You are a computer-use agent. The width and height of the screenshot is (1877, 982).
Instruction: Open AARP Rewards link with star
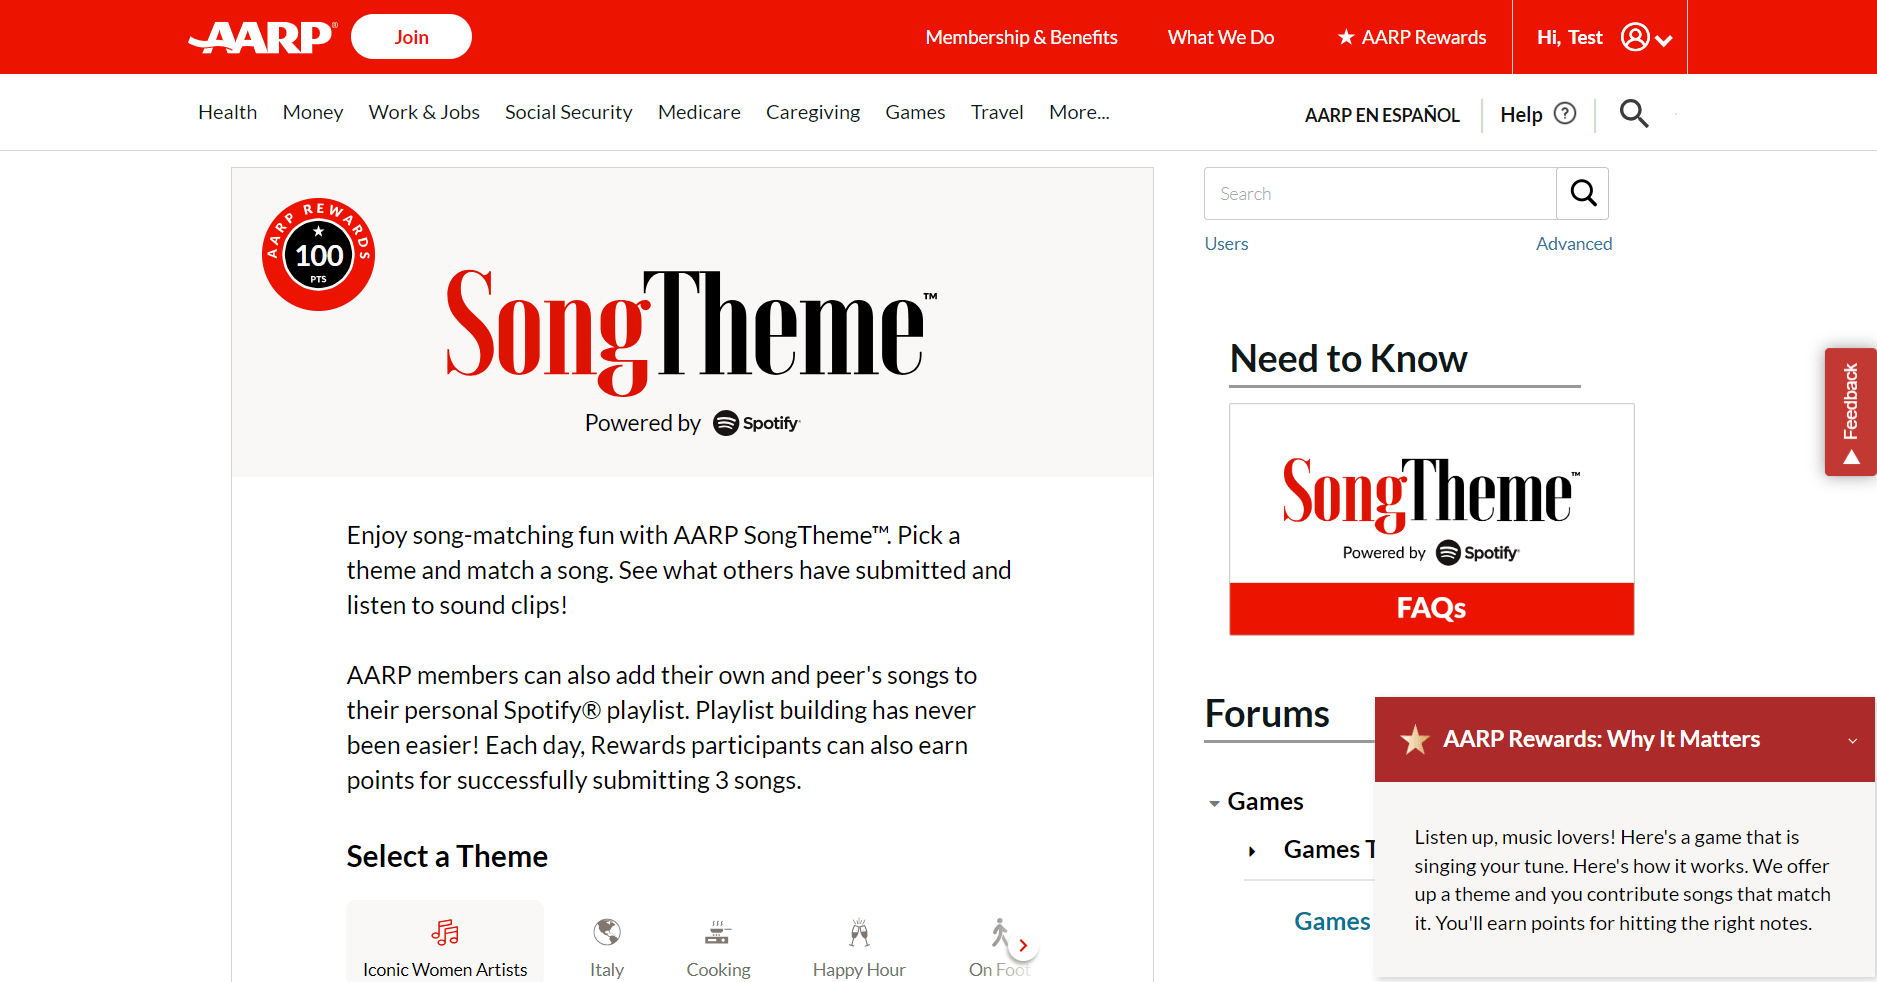coord(1412,37)
